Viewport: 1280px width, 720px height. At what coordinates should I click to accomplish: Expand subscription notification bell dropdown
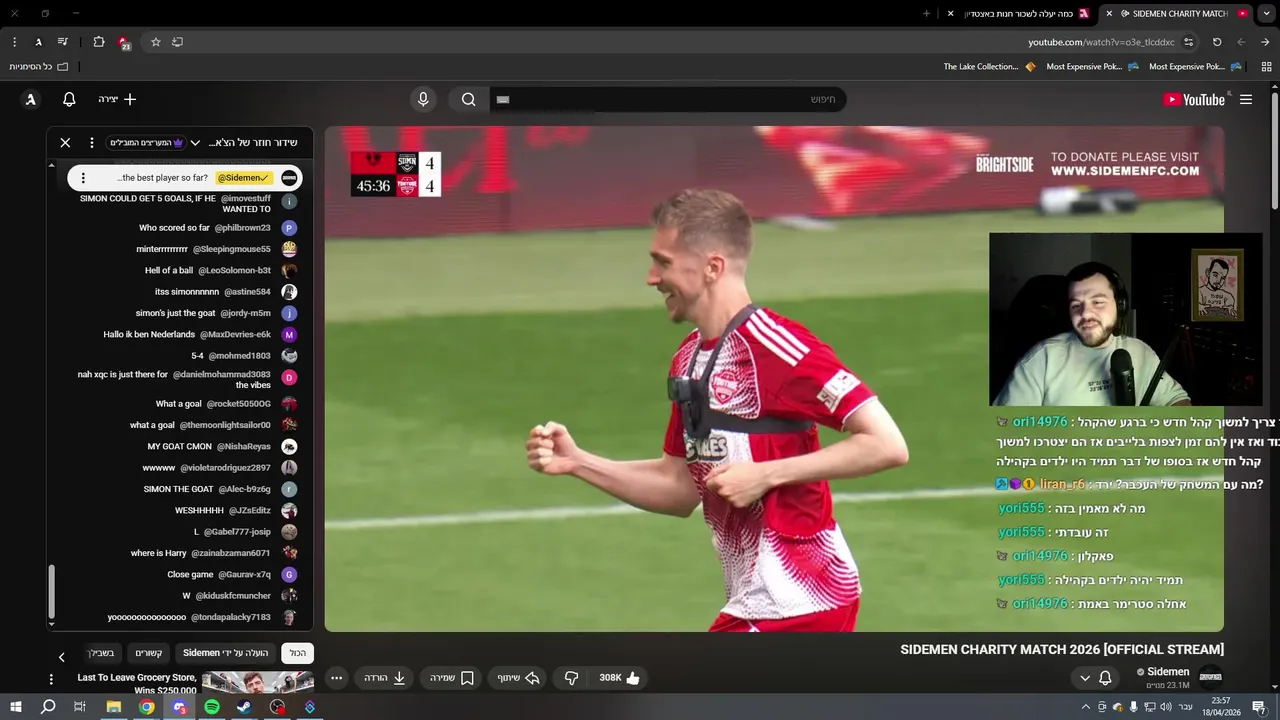(x=1095, y=677)
